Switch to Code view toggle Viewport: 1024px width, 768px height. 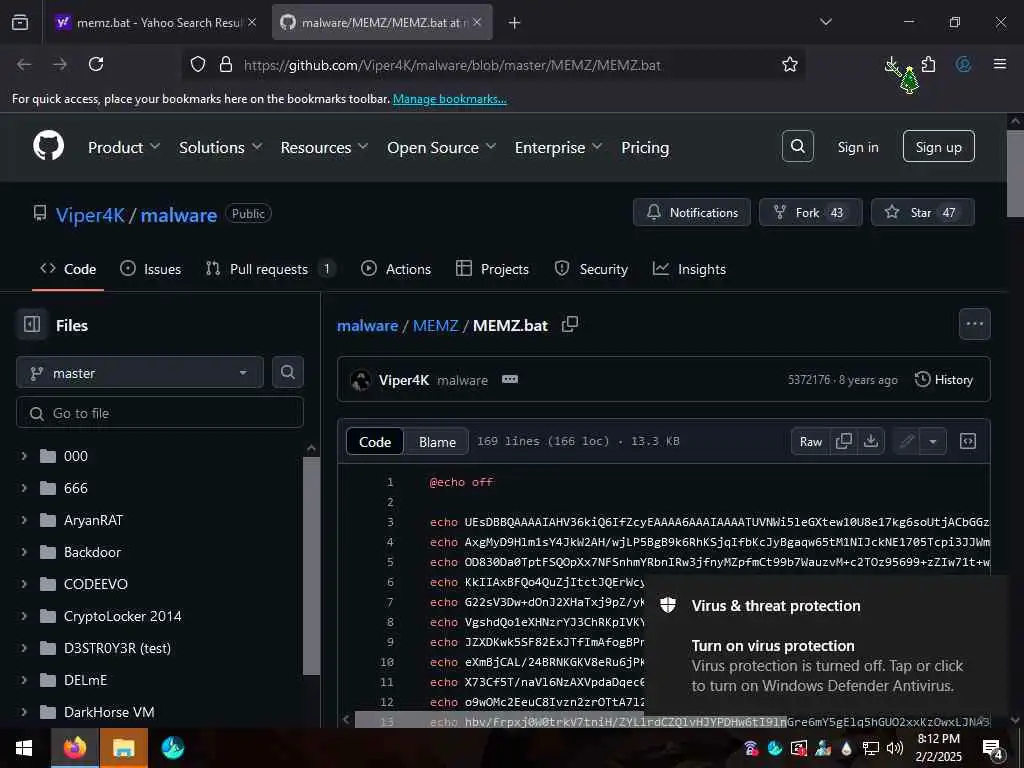point(375,441)
